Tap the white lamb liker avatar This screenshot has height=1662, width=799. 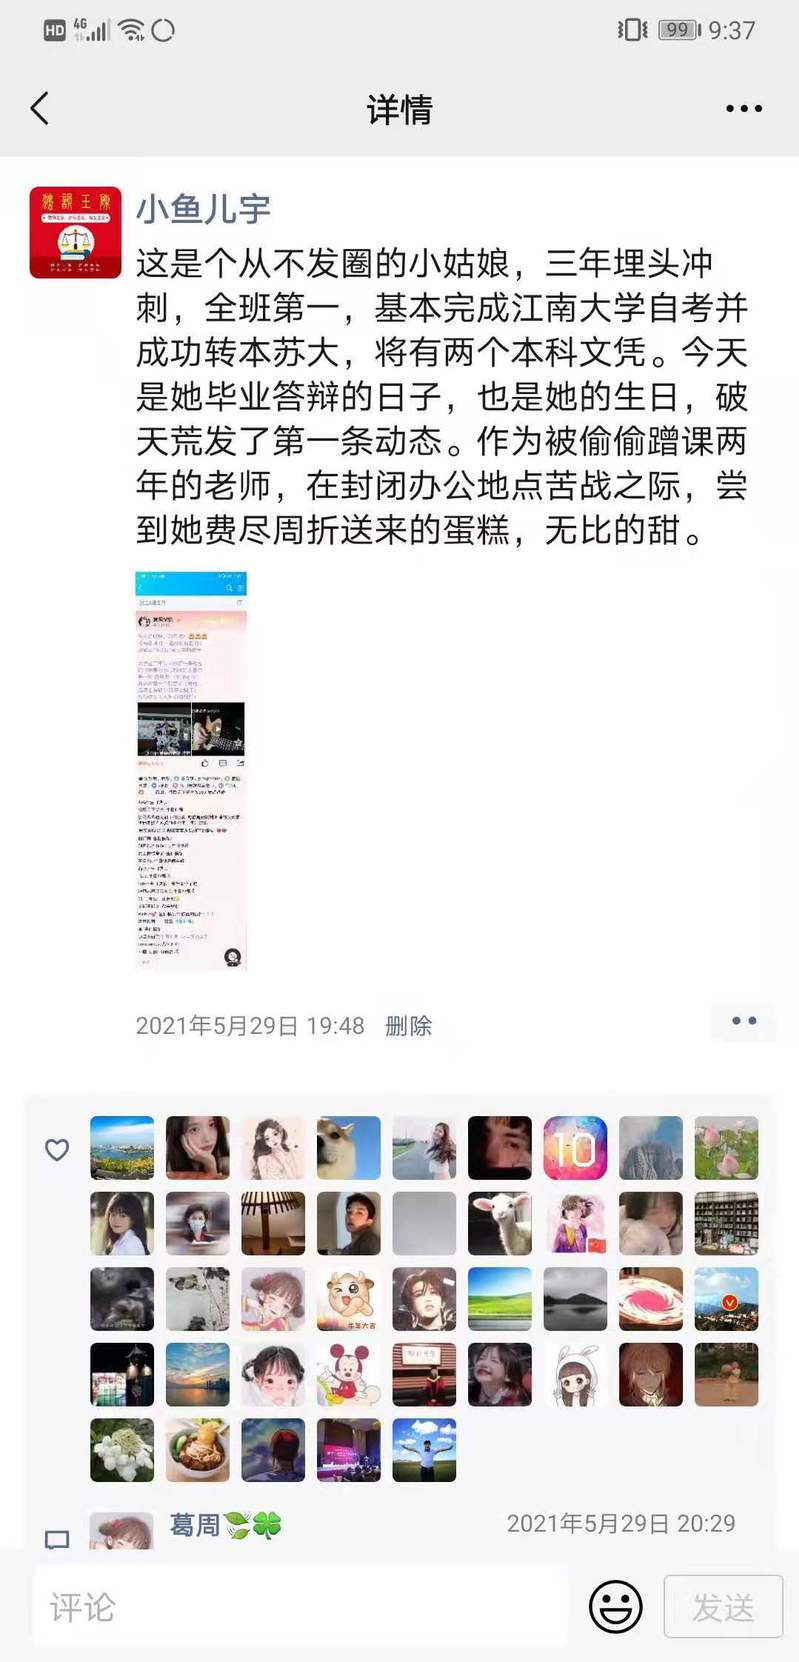pos(500,1223)
